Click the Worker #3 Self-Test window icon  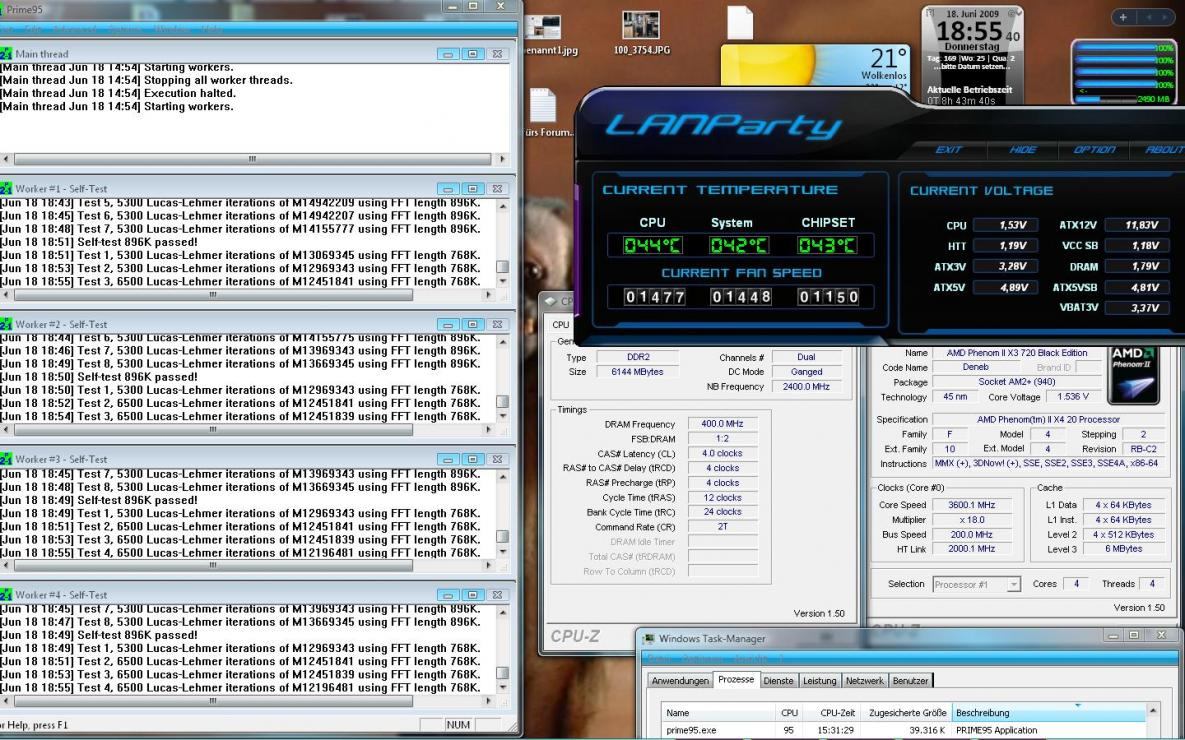5,459
